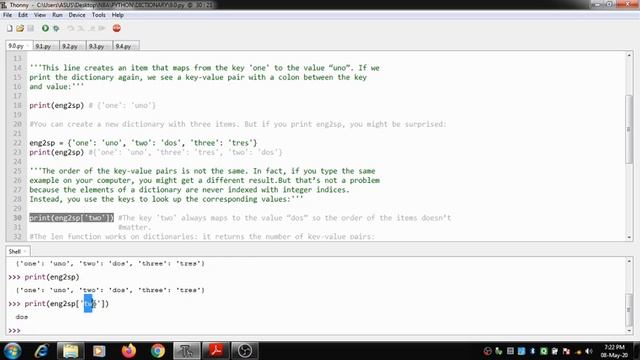
Task: Open the View menu
Action: [40, 15]
